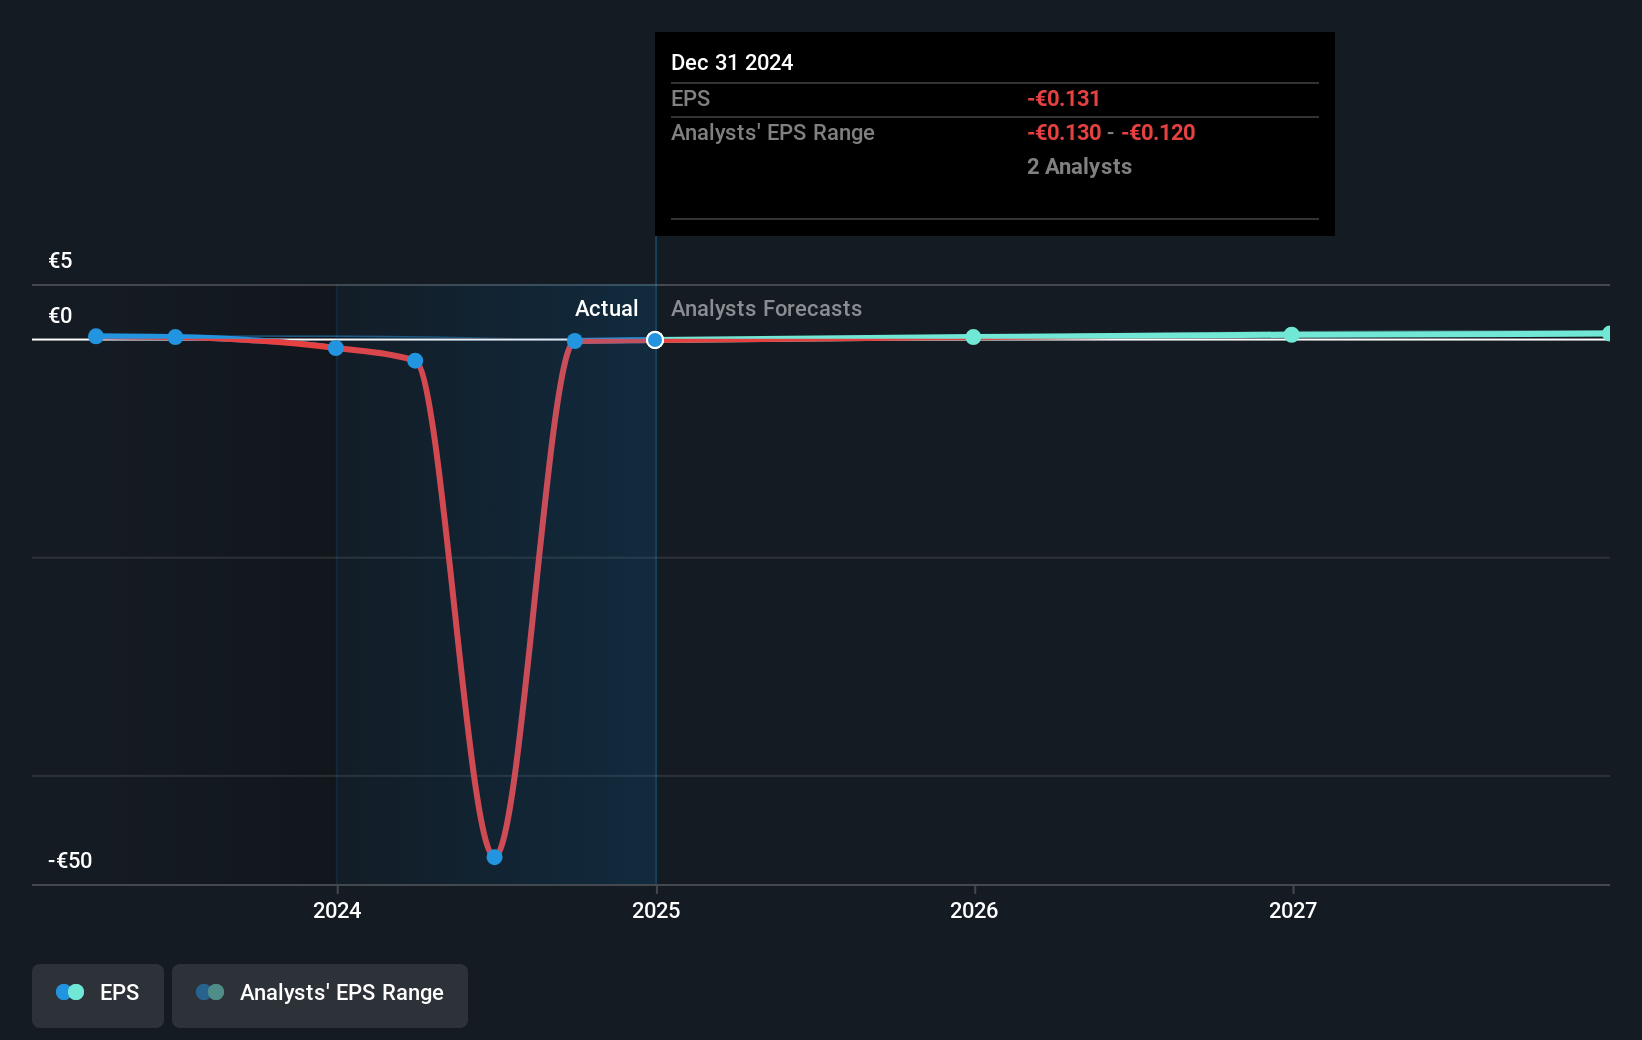Click the EPS point just before the steep drop
This screenshot has width=1642, height=1040.
415,361
